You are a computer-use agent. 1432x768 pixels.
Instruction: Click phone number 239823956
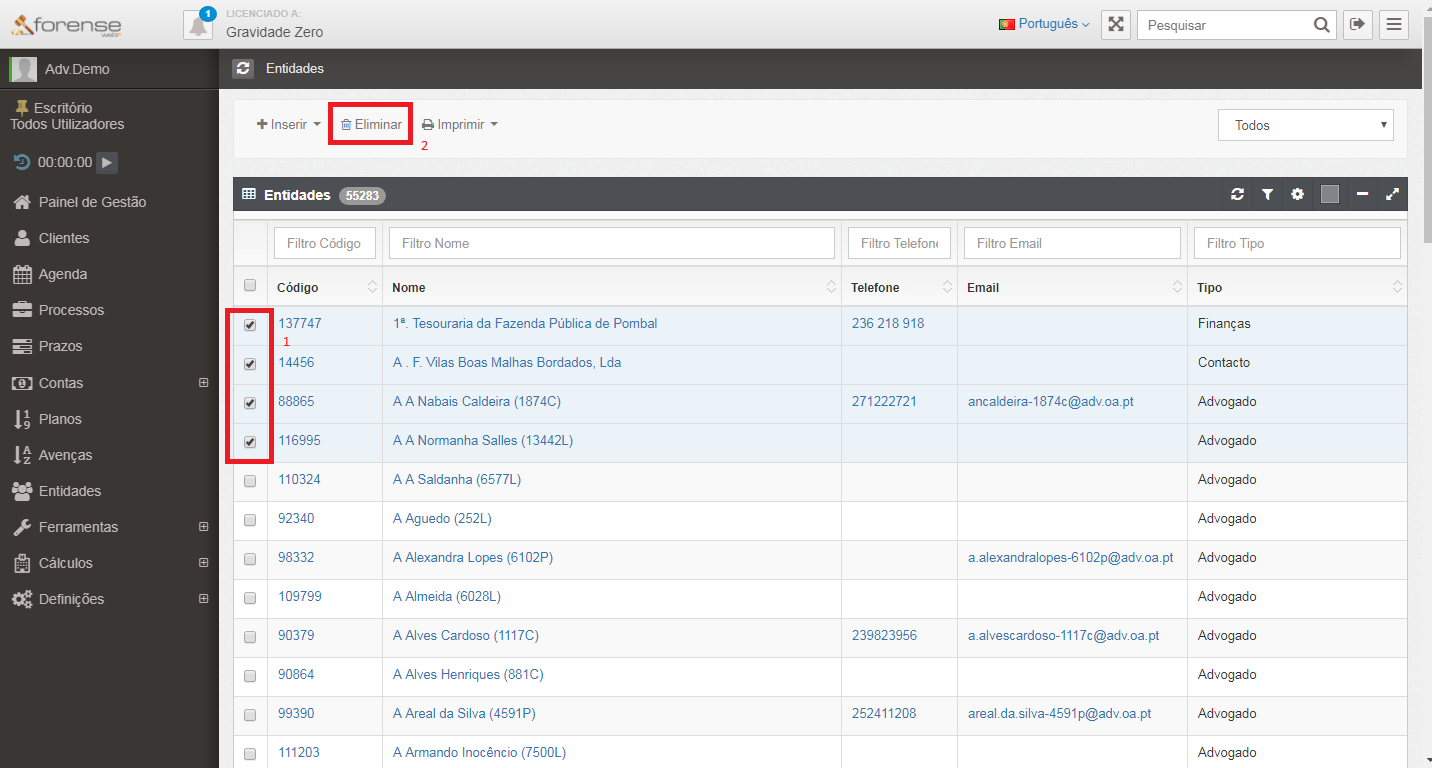coord(884,636)
